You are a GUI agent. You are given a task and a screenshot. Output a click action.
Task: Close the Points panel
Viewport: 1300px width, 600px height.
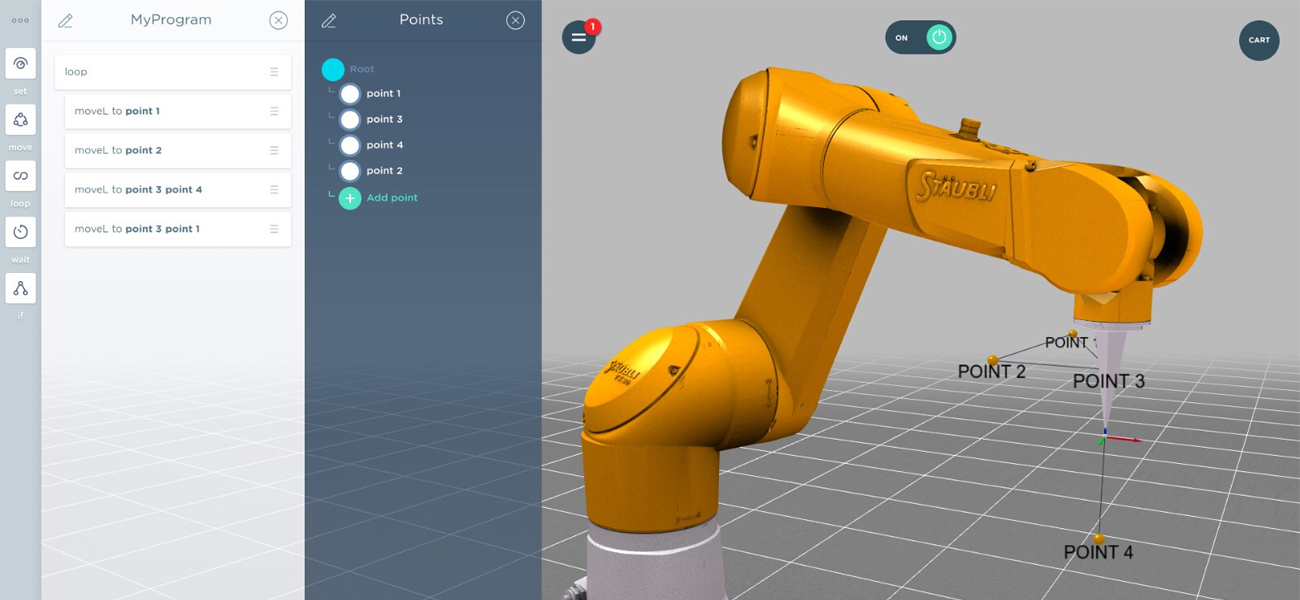[x=515, y=20]
